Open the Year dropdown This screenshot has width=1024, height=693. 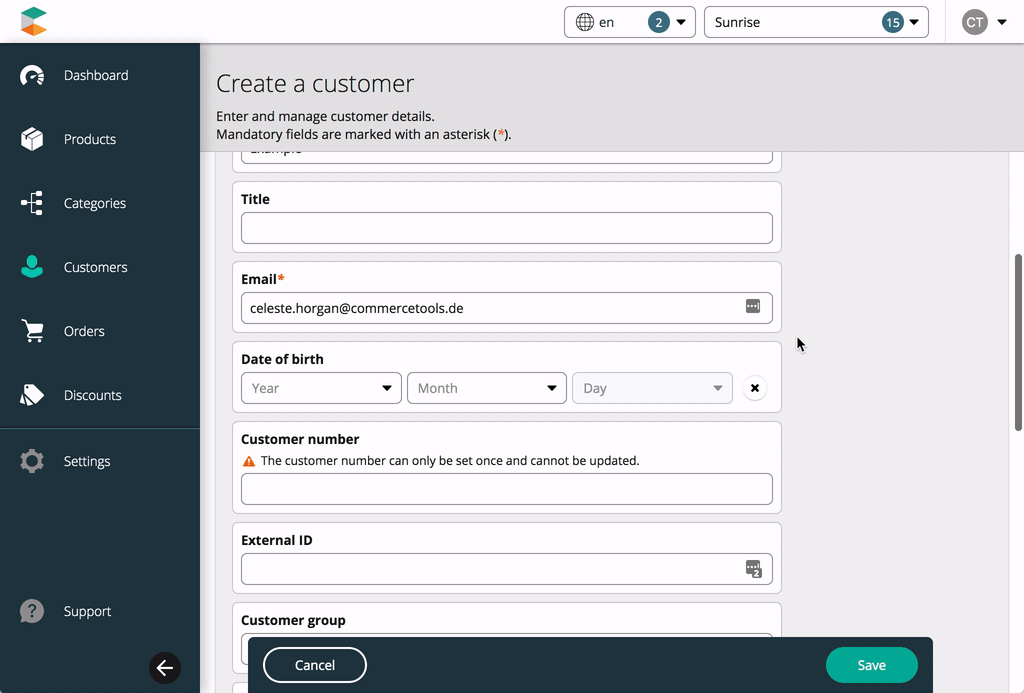pyautogui.click(x=321, y=388)
